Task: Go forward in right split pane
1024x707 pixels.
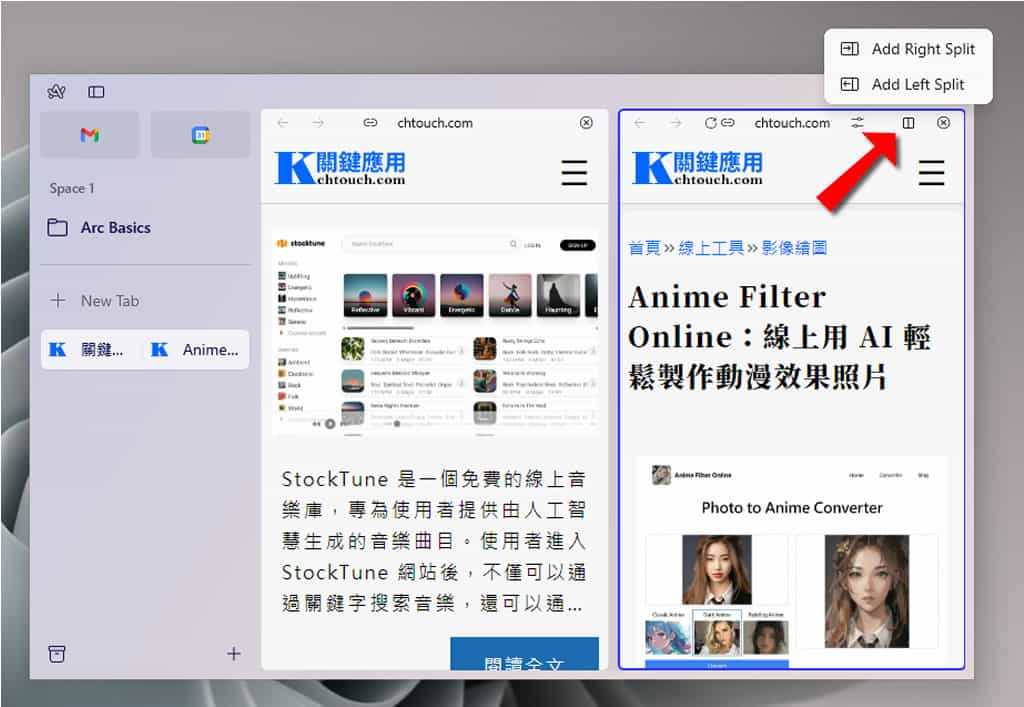Action: pyautogui.click(x=675, y=123)
